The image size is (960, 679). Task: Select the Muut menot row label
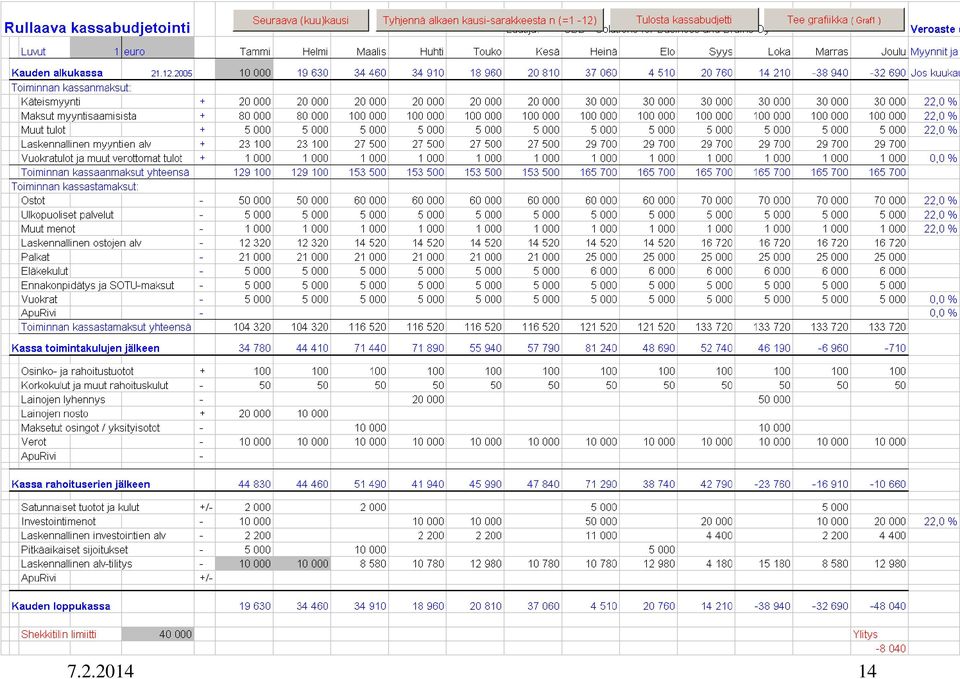click(48, 229)
